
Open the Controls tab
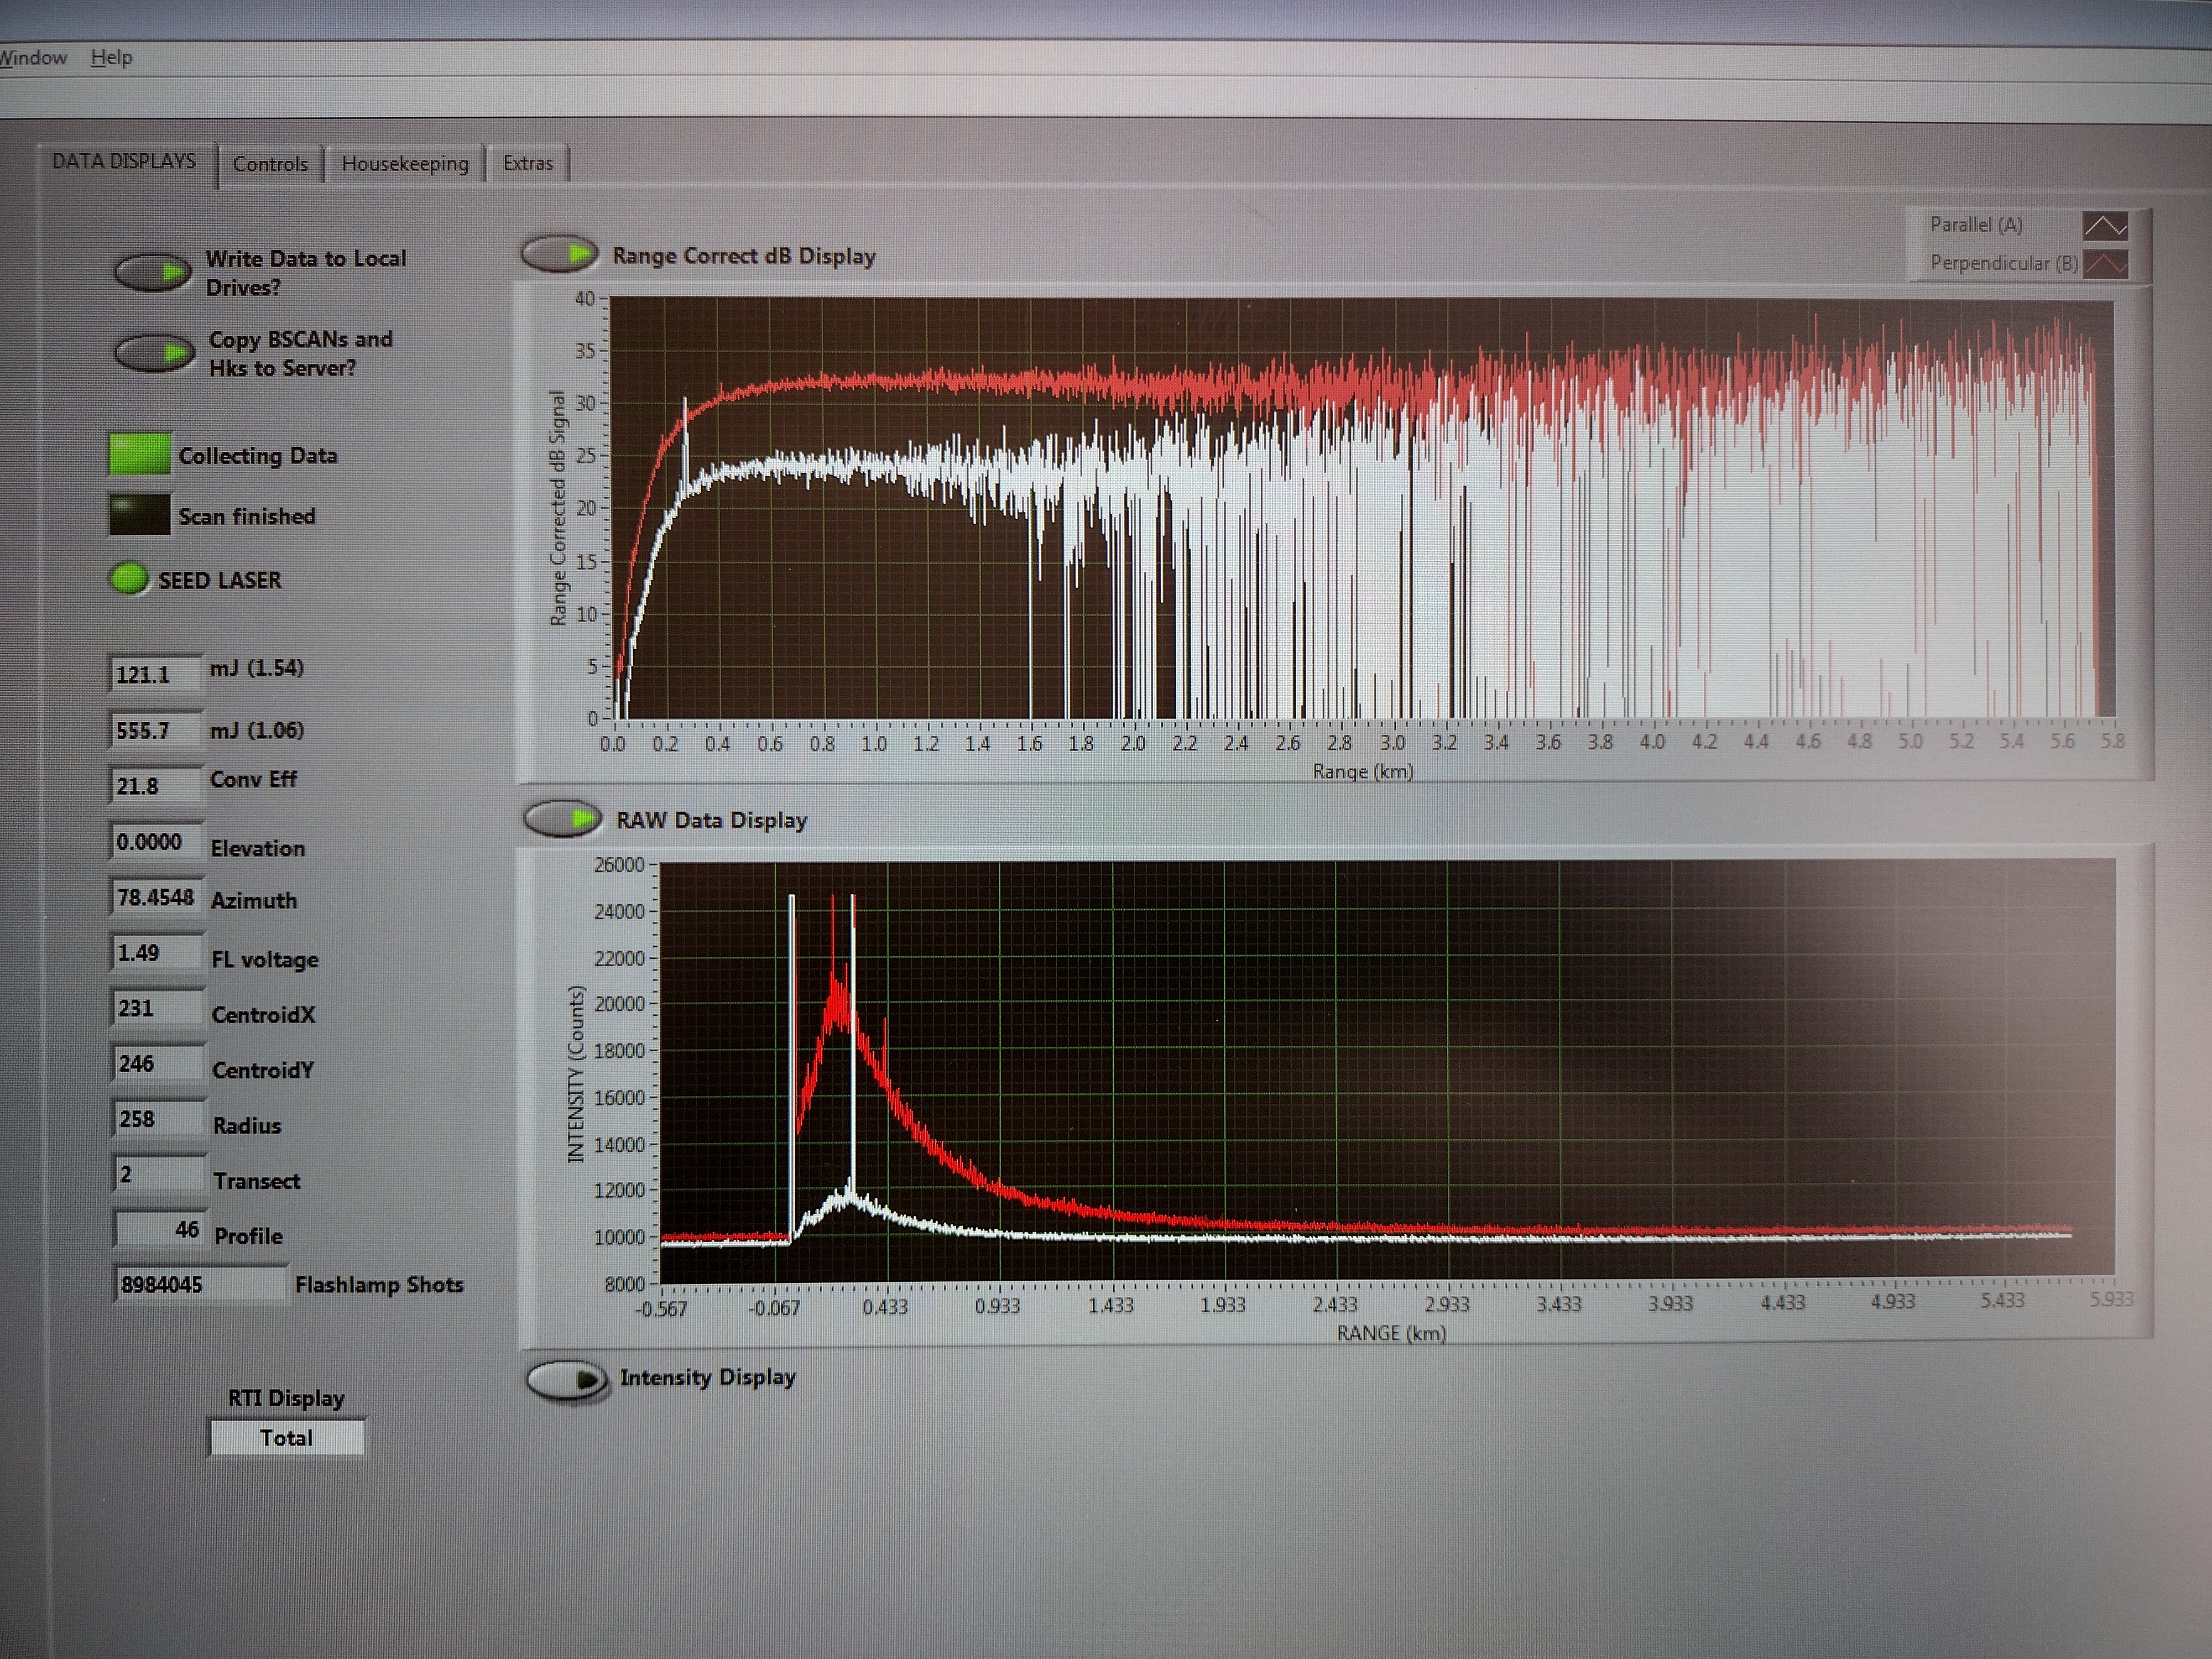[x=270, y=164]
